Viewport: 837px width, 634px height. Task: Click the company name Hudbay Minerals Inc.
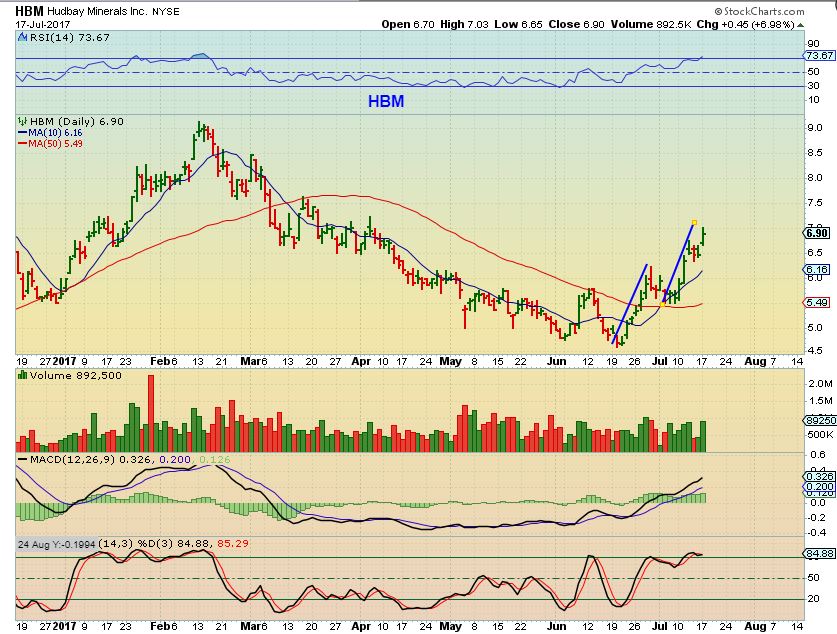point(97,11)
